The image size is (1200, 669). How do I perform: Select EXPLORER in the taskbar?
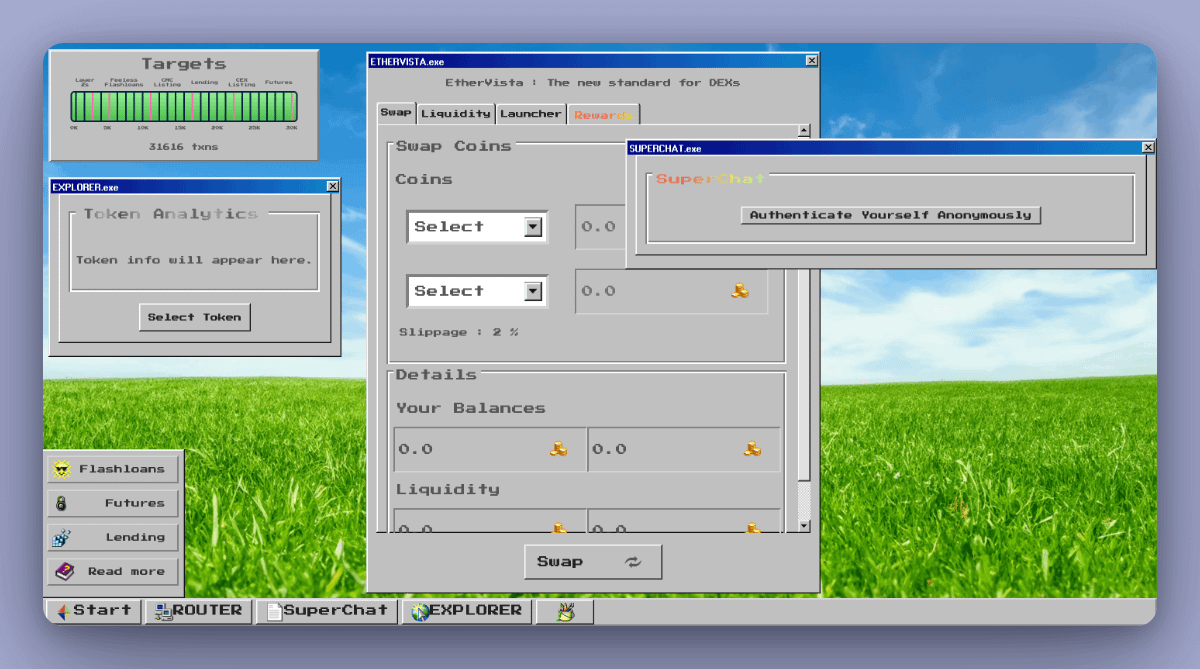coord(466,611)
